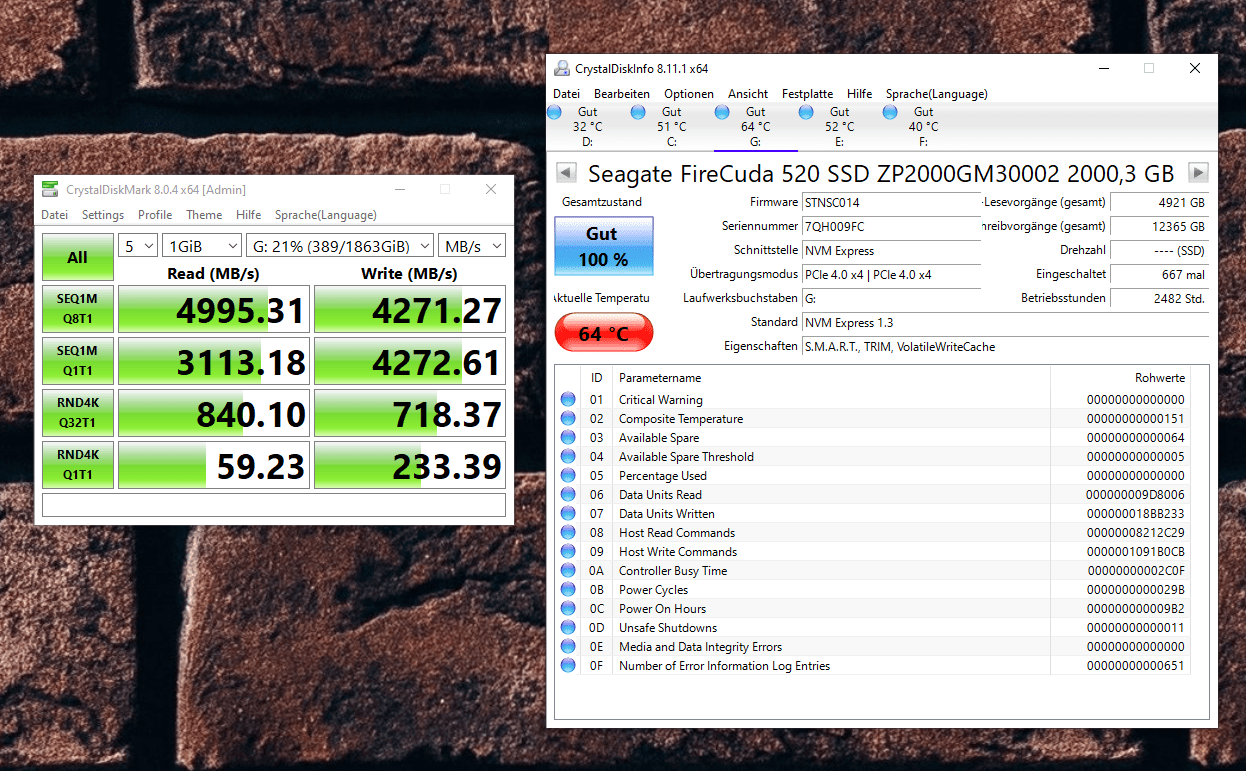Click the Gut 100 % health status button
The width and height of the screenshot is (1246, 771).
click(603, 246)
